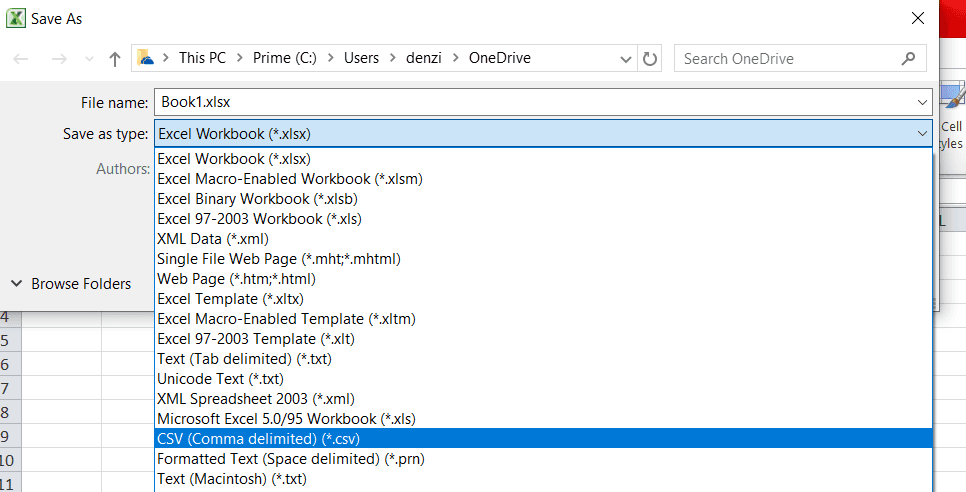Select OneDrive in the address path
Screen dimensions: 966x492
[500, 58]
